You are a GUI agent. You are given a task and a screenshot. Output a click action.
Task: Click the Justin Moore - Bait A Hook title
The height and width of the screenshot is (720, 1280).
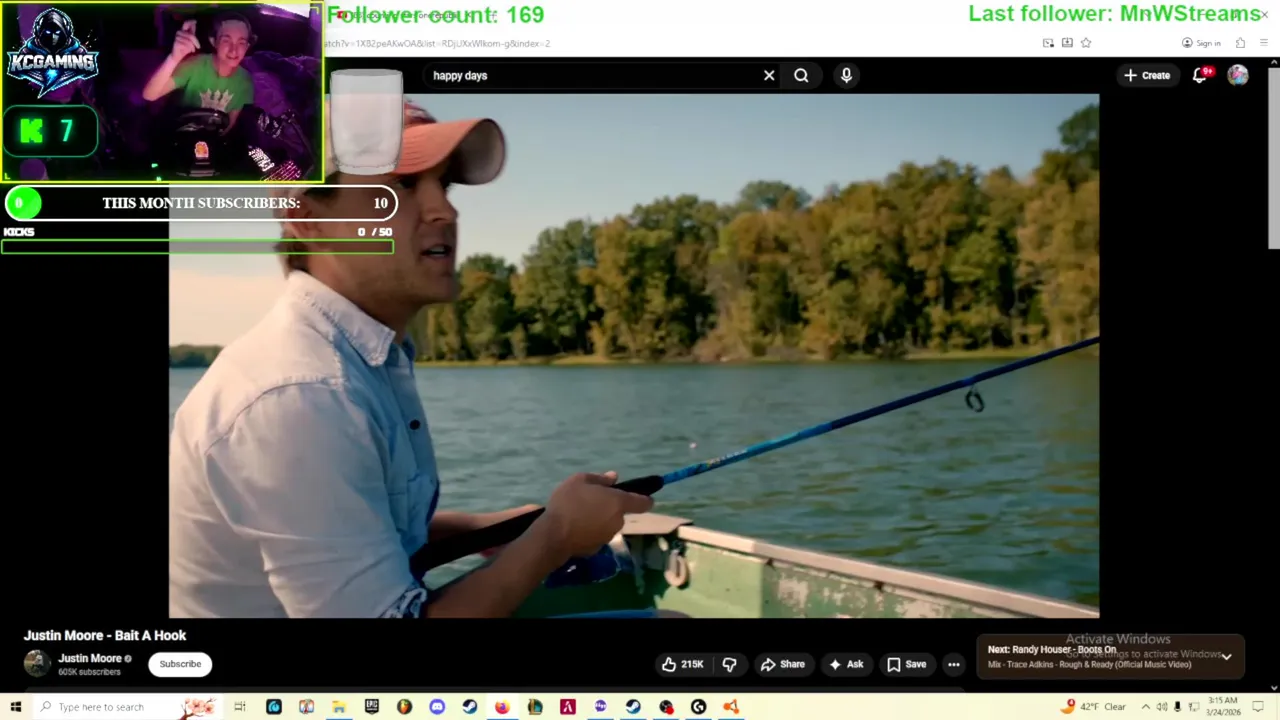105,635
